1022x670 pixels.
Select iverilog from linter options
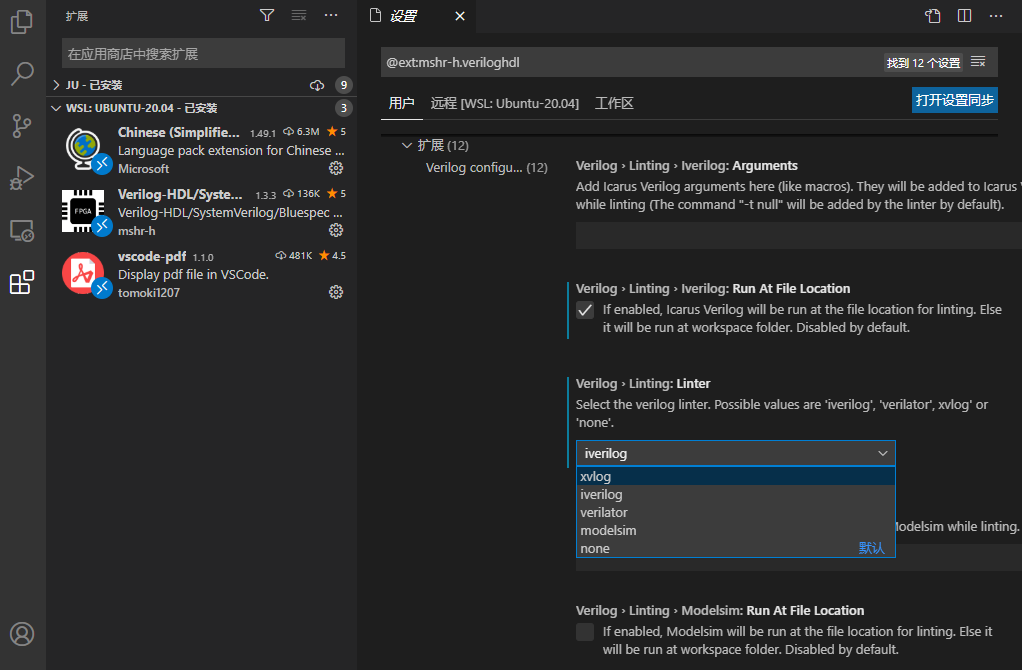[x=735, y=495]
